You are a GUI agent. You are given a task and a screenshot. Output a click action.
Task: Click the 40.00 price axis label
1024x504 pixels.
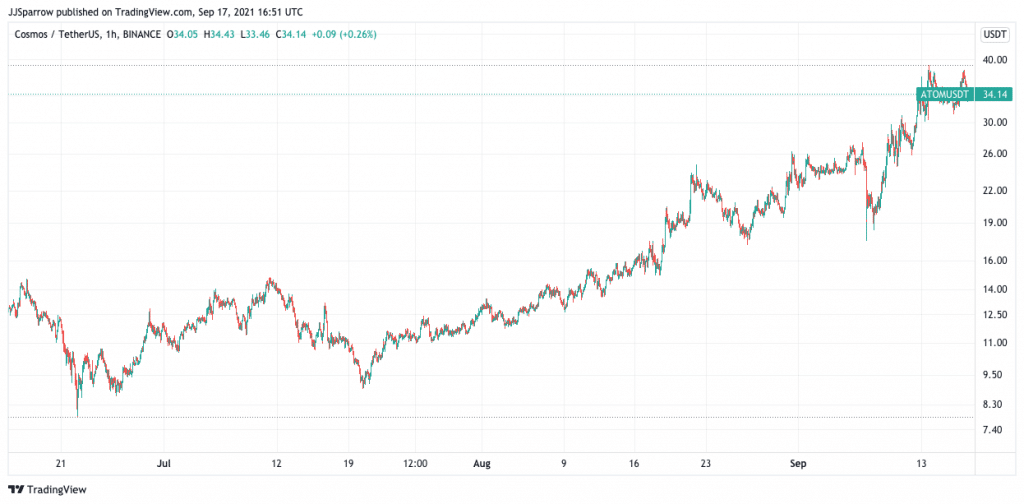(x=995, y=60)
